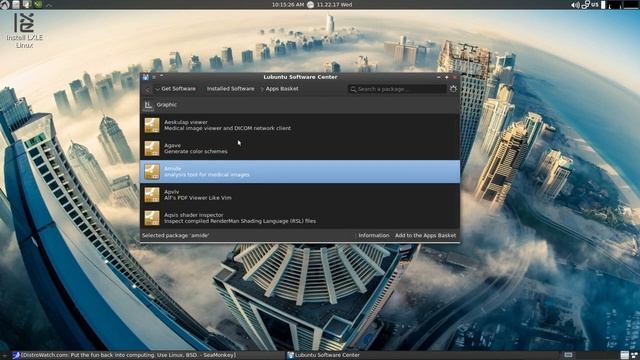Screen dimensions: 640x360
Task: Select the Agave package row
Action: (x=300, y=148)
